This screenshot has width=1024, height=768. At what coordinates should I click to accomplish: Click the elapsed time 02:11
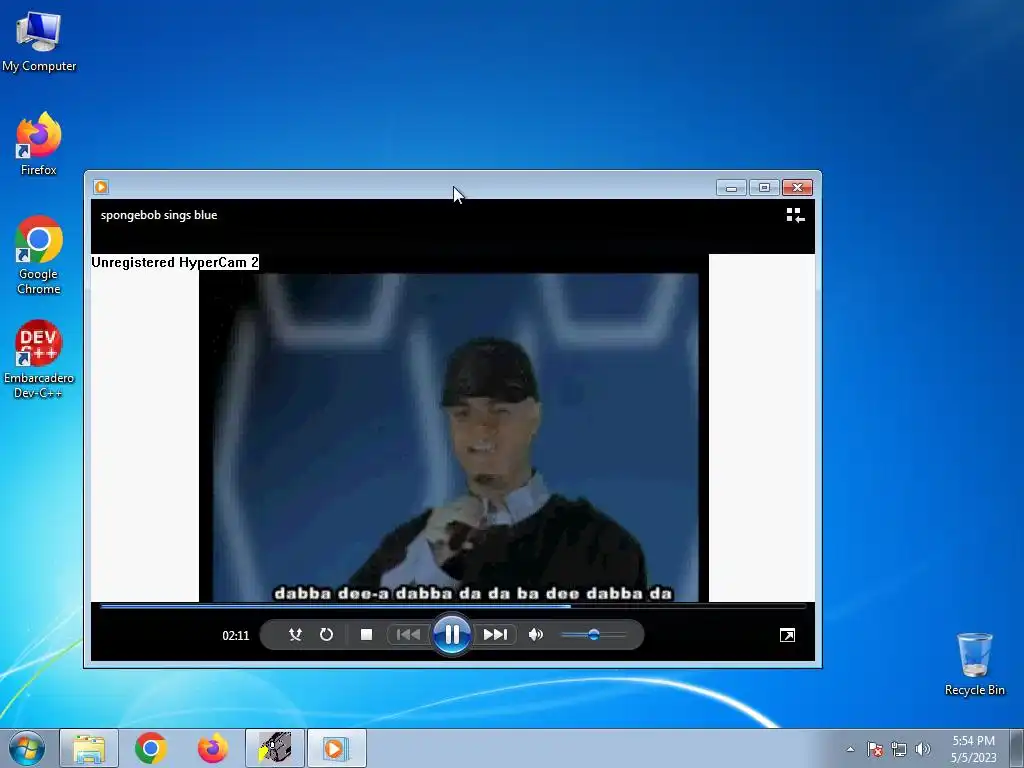point(236,635)
